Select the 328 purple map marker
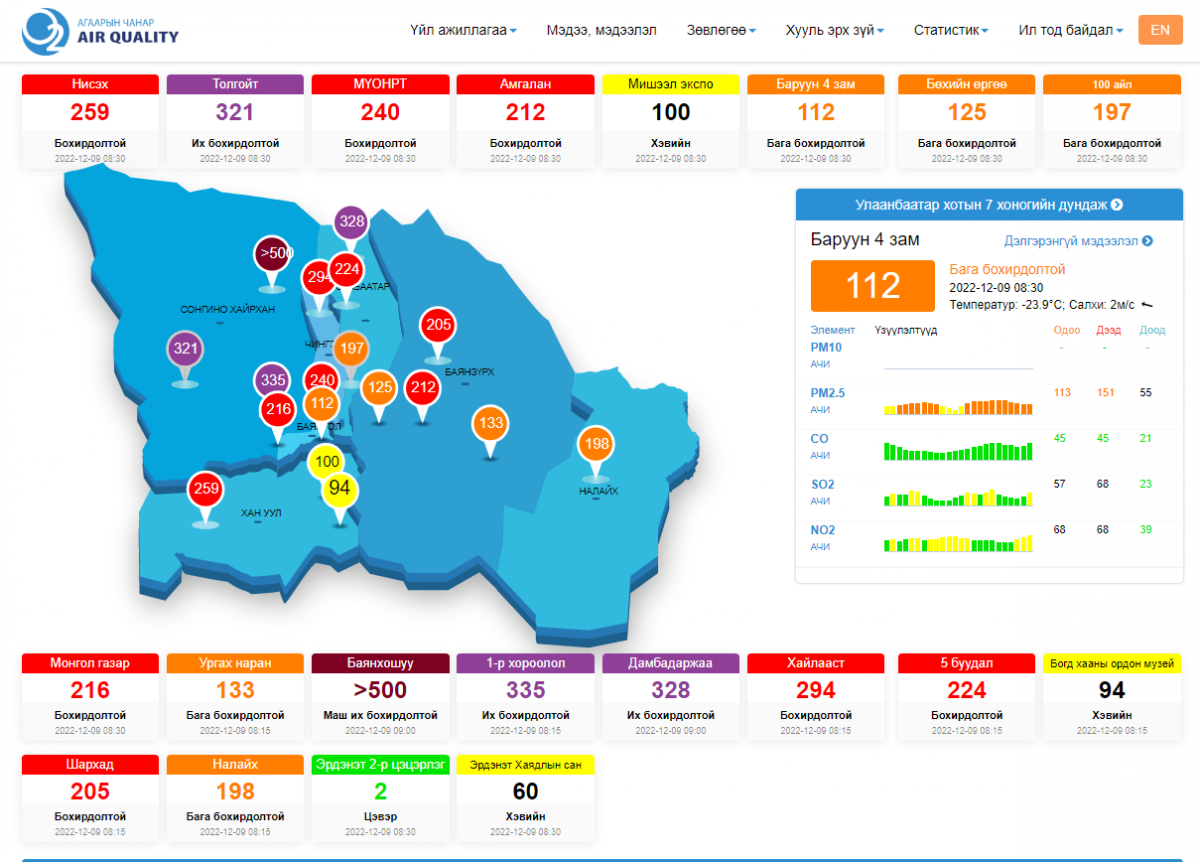The height and width of the screenshot is (862, 1200). (x=351, y=222)
